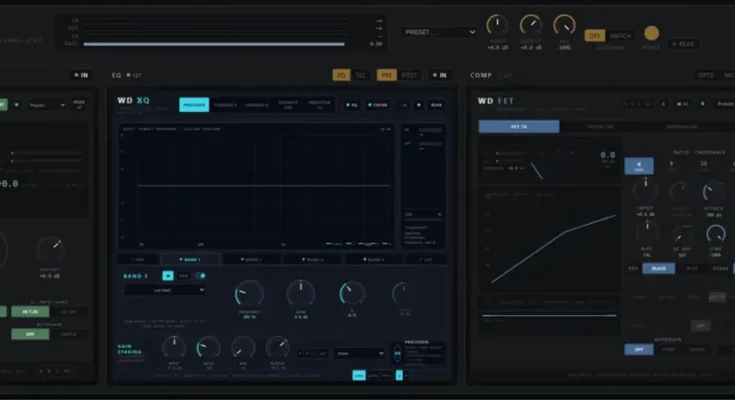
Task: Open the Band 1 filter type dropdown
Action: click(x=165, y=290)
